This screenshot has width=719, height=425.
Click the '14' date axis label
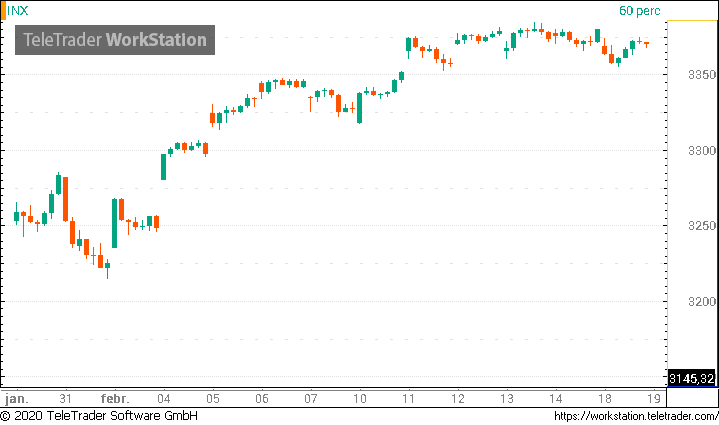click(556, 398)
